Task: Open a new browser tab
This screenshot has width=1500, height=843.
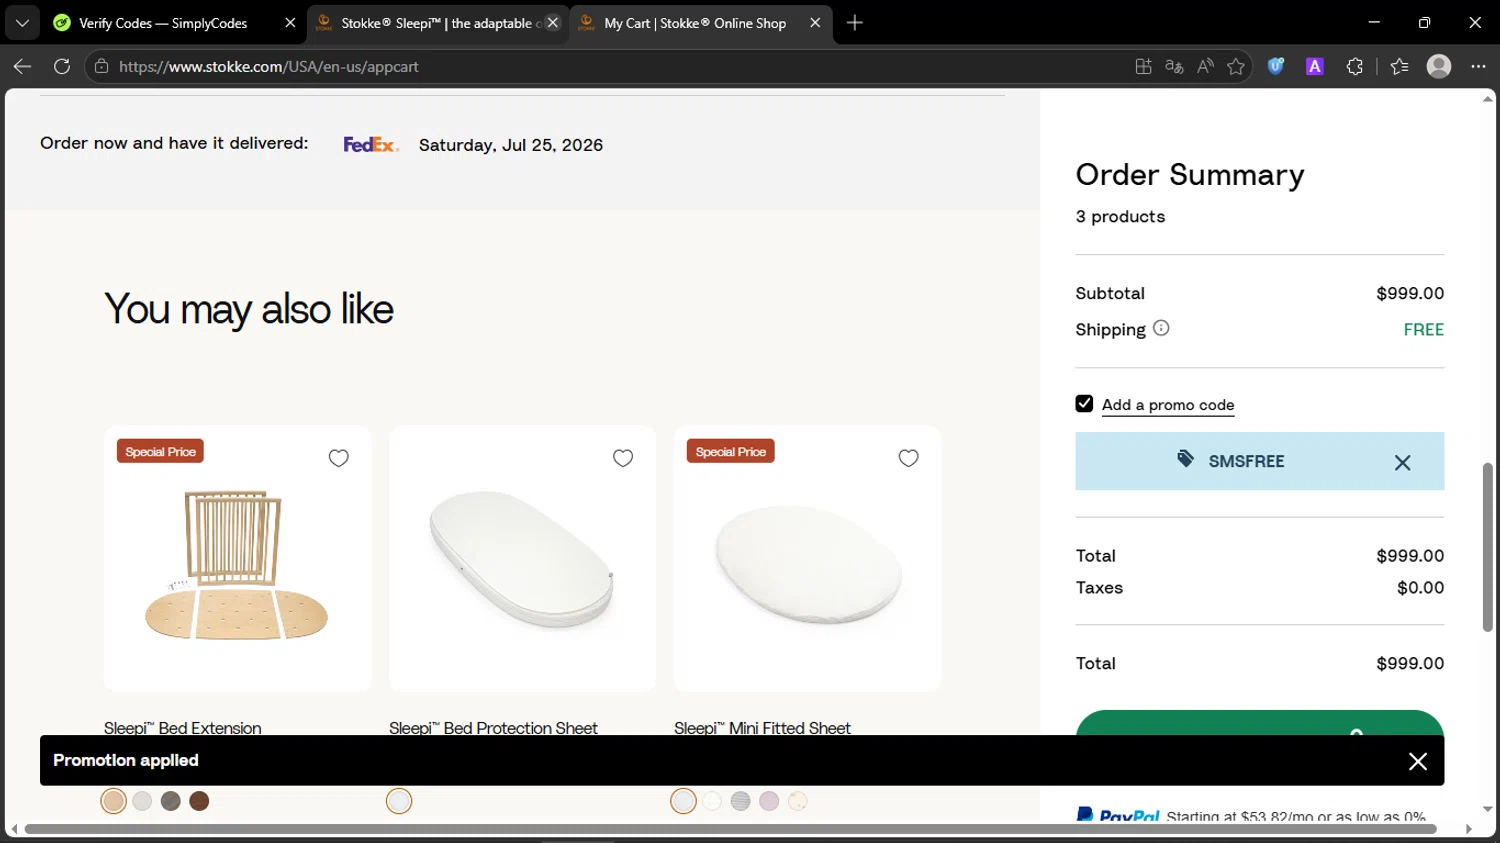Action: pos(855,22)
